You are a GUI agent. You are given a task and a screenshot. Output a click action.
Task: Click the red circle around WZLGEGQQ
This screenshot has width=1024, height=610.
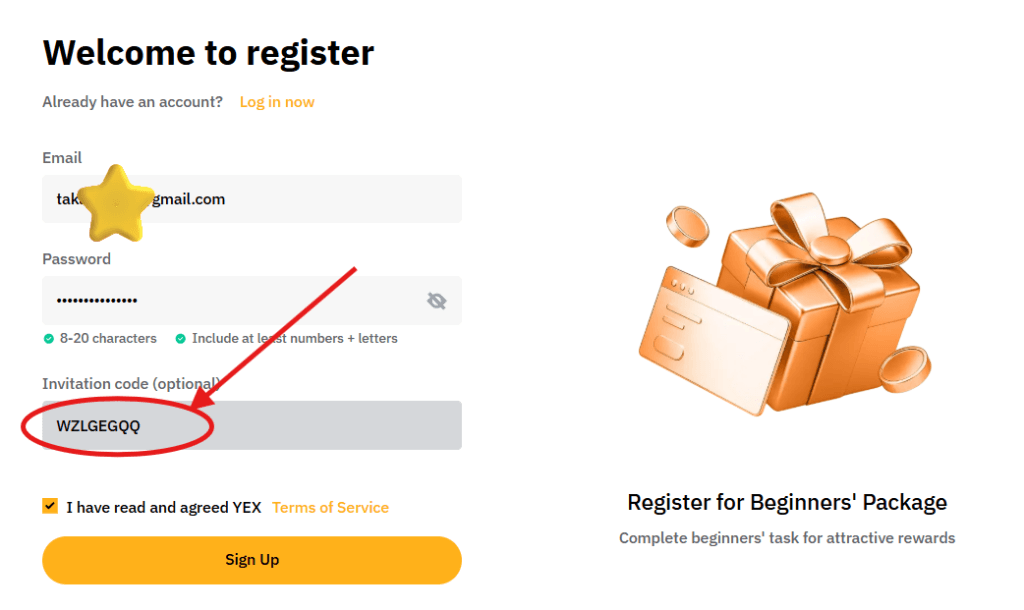coord(118,425)
